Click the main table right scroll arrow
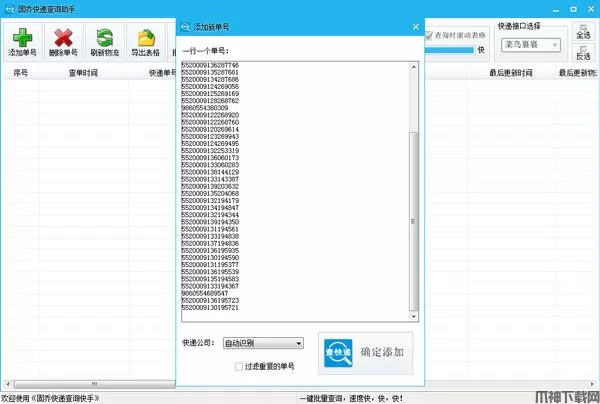 [592, 384]
